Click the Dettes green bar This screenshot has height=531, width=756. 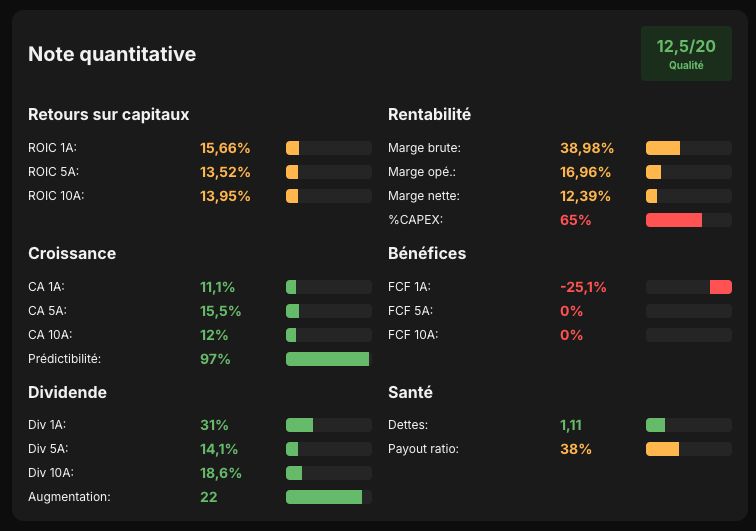(x=688, y=425)
